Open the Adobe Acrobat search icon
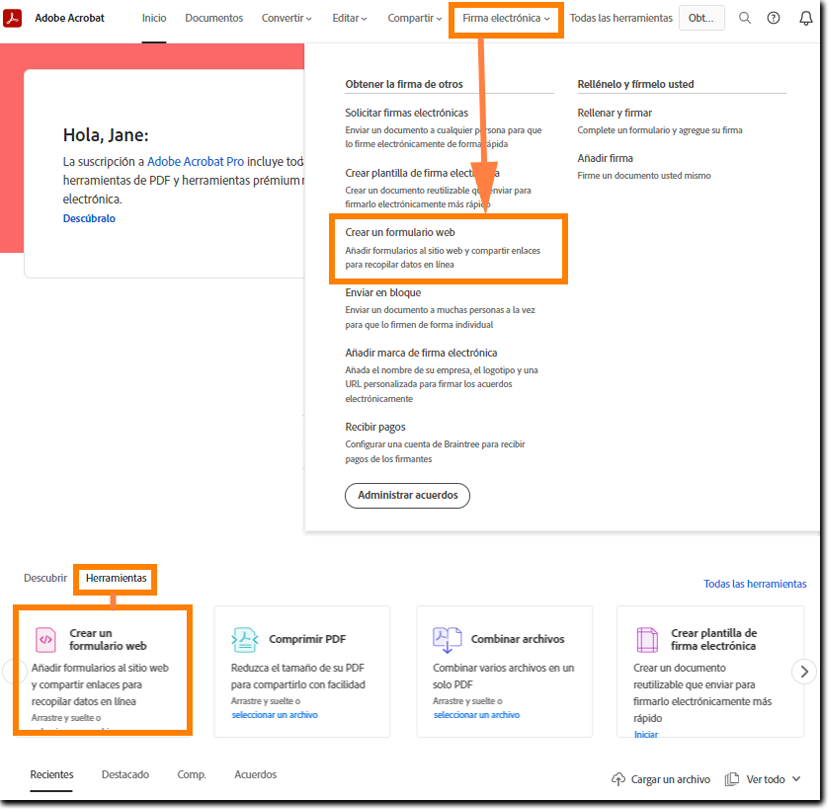 [x=745, y=17]
